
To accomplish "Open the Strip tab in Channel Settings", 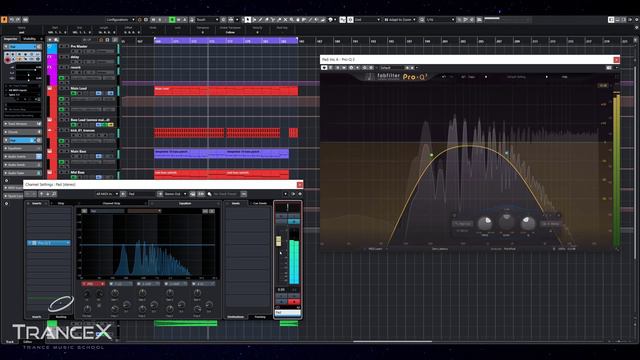I will click(61, 203).
